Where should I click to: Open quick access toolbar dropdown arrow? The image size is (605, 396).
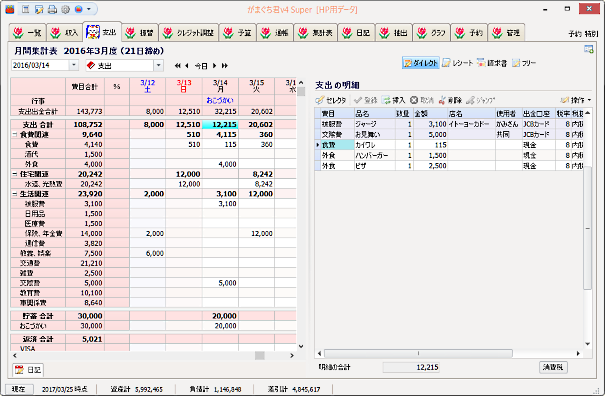click(89, 9)
